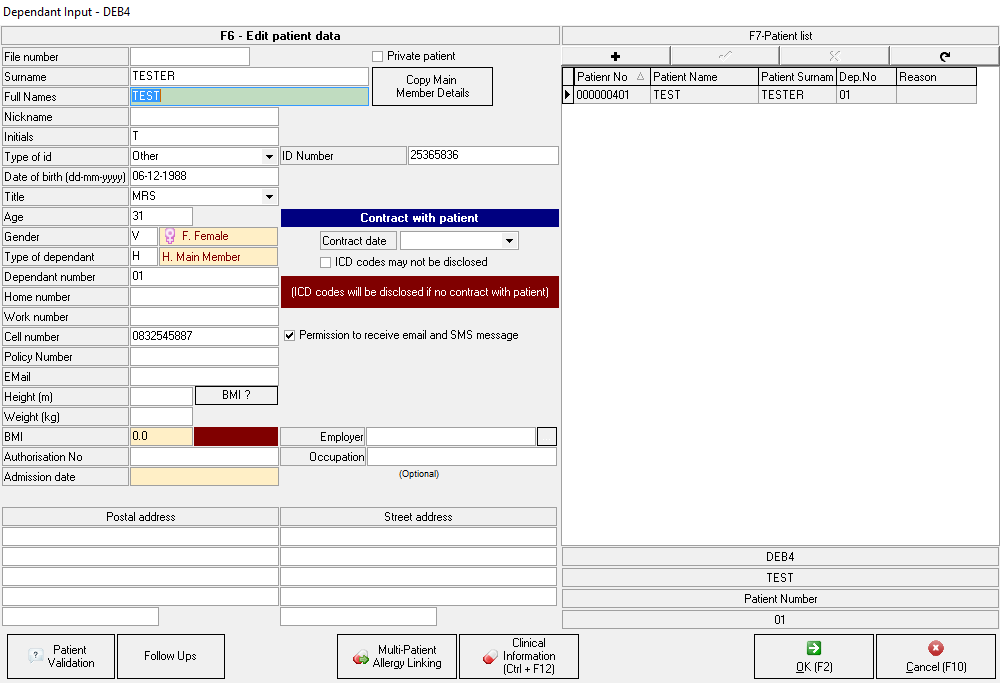Open the Title dropdown list
The width and height of the screenshot is (1000, 683).
(269, 197)
